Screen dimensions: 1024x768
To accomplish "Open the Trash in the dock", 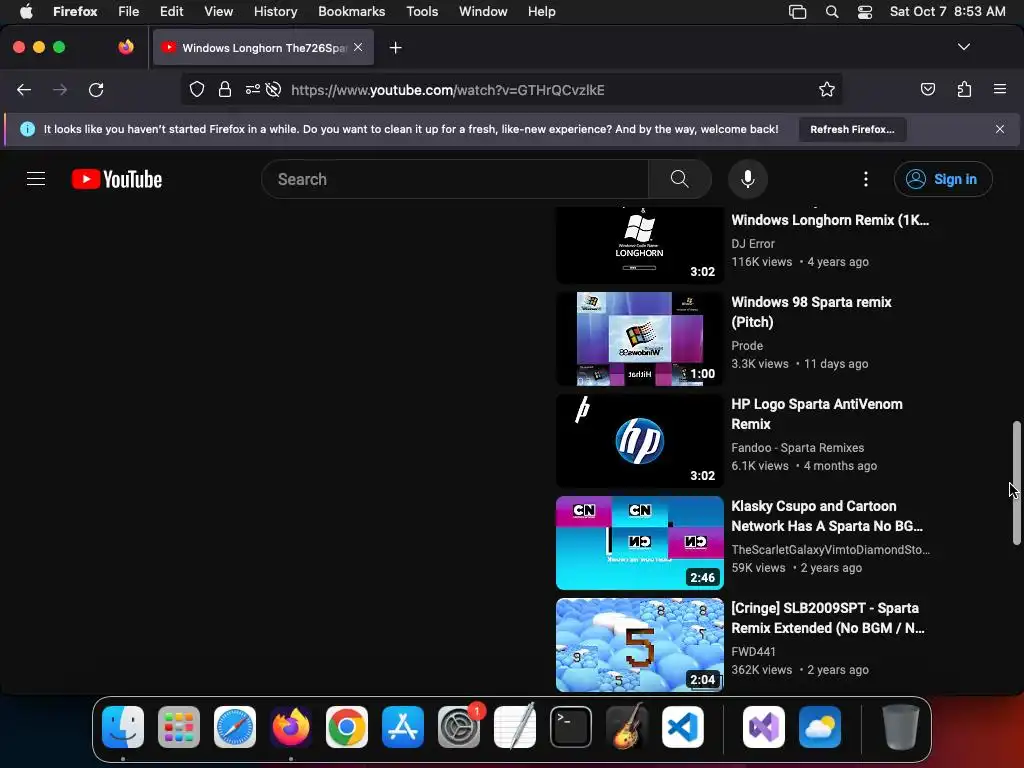I will pos(901,727).
